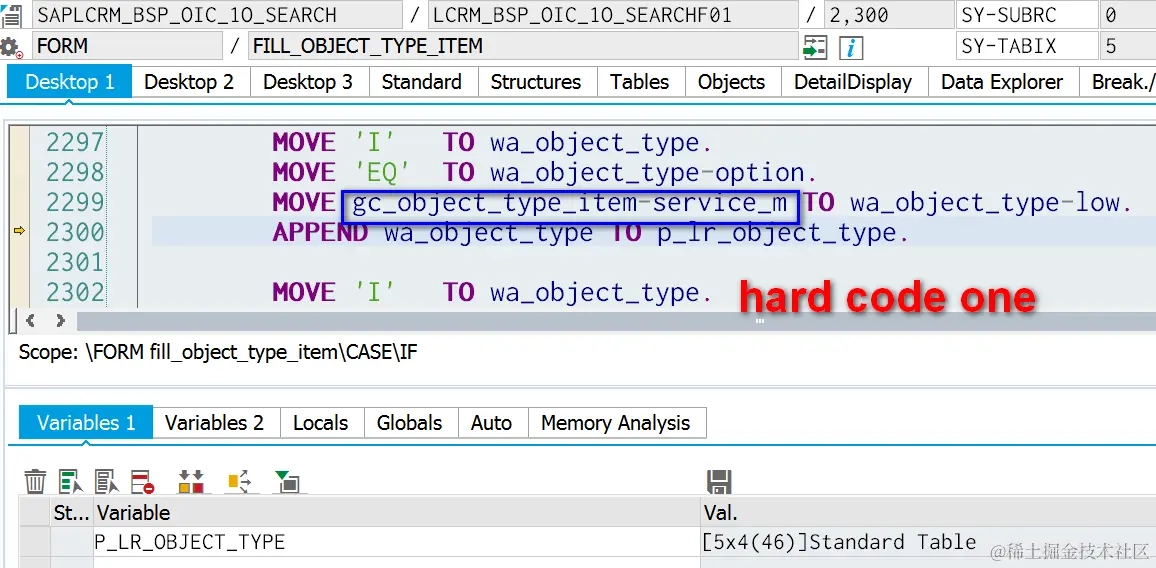Switch to the Desktop 1 tab
This screenshot has height=568, width=1156.
(x=70, y=81)
